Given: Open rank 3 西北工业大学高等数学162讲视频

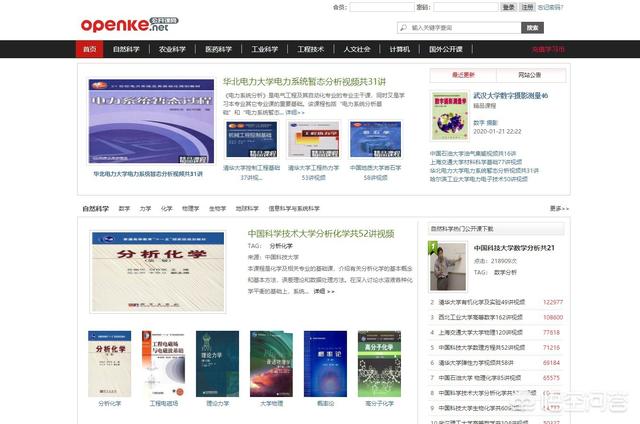Looking at the screenshot, I should (x=480, y=317).
